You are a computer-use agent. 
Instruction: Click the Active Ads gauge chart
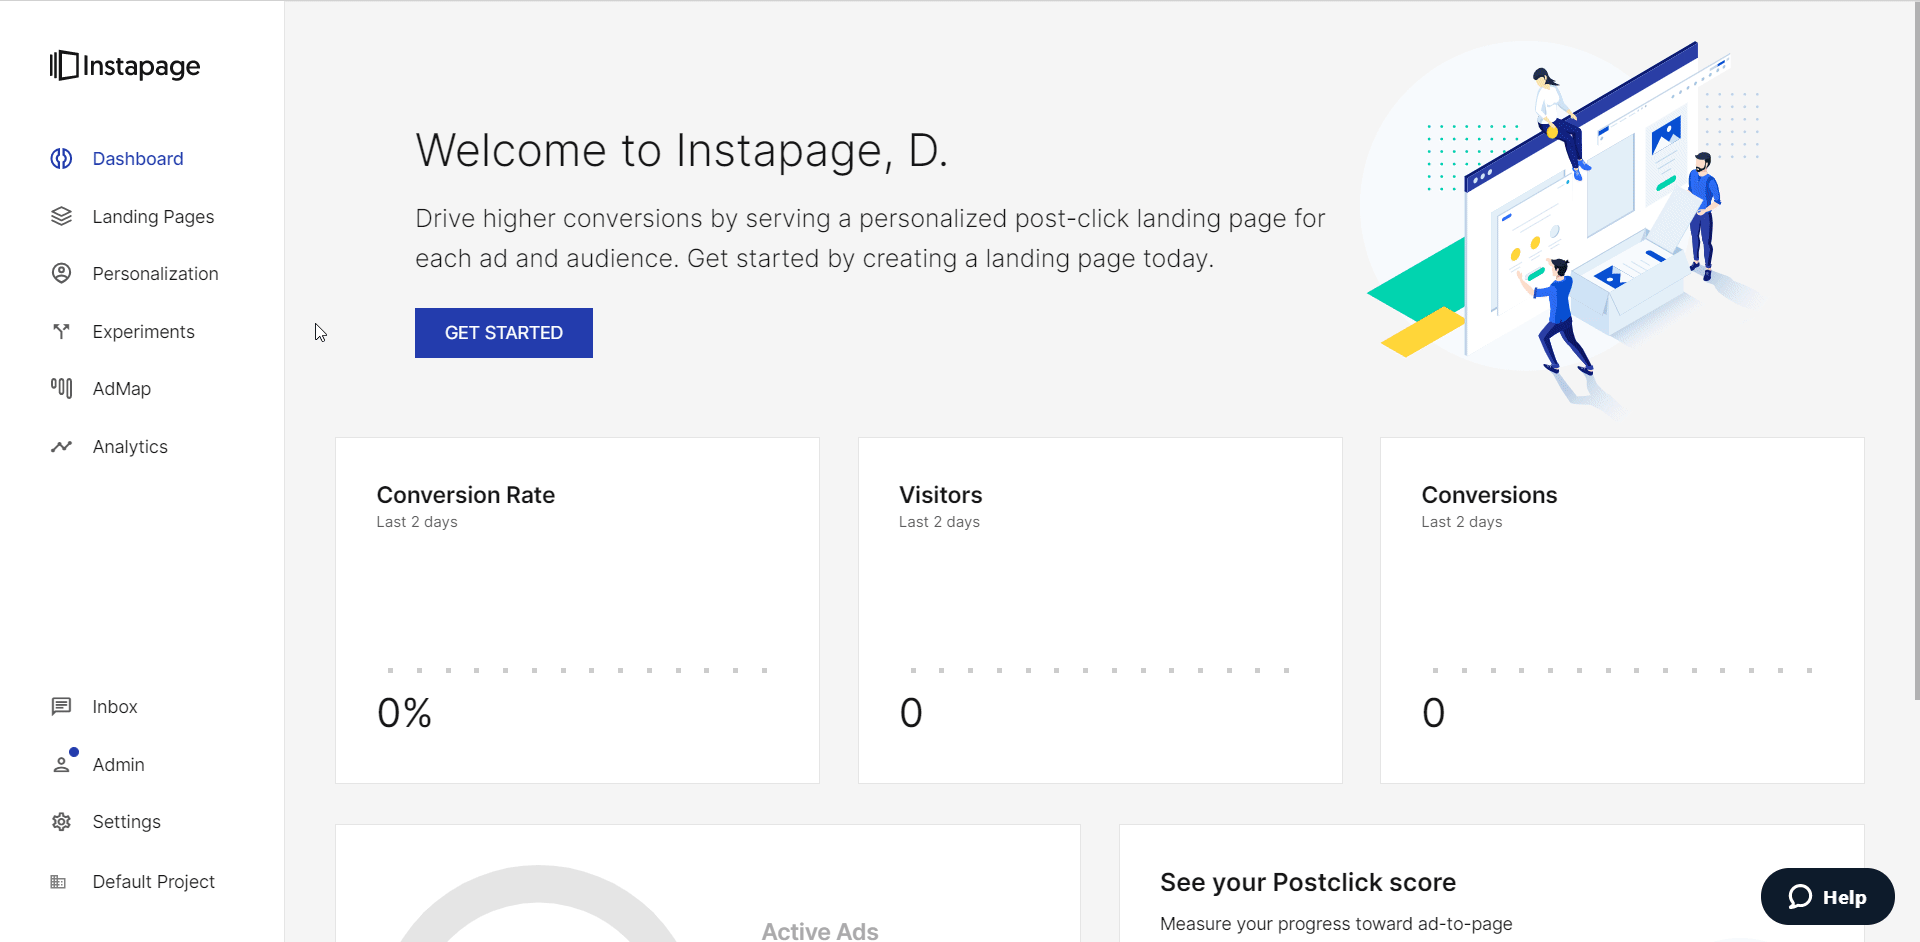[538, 904]
